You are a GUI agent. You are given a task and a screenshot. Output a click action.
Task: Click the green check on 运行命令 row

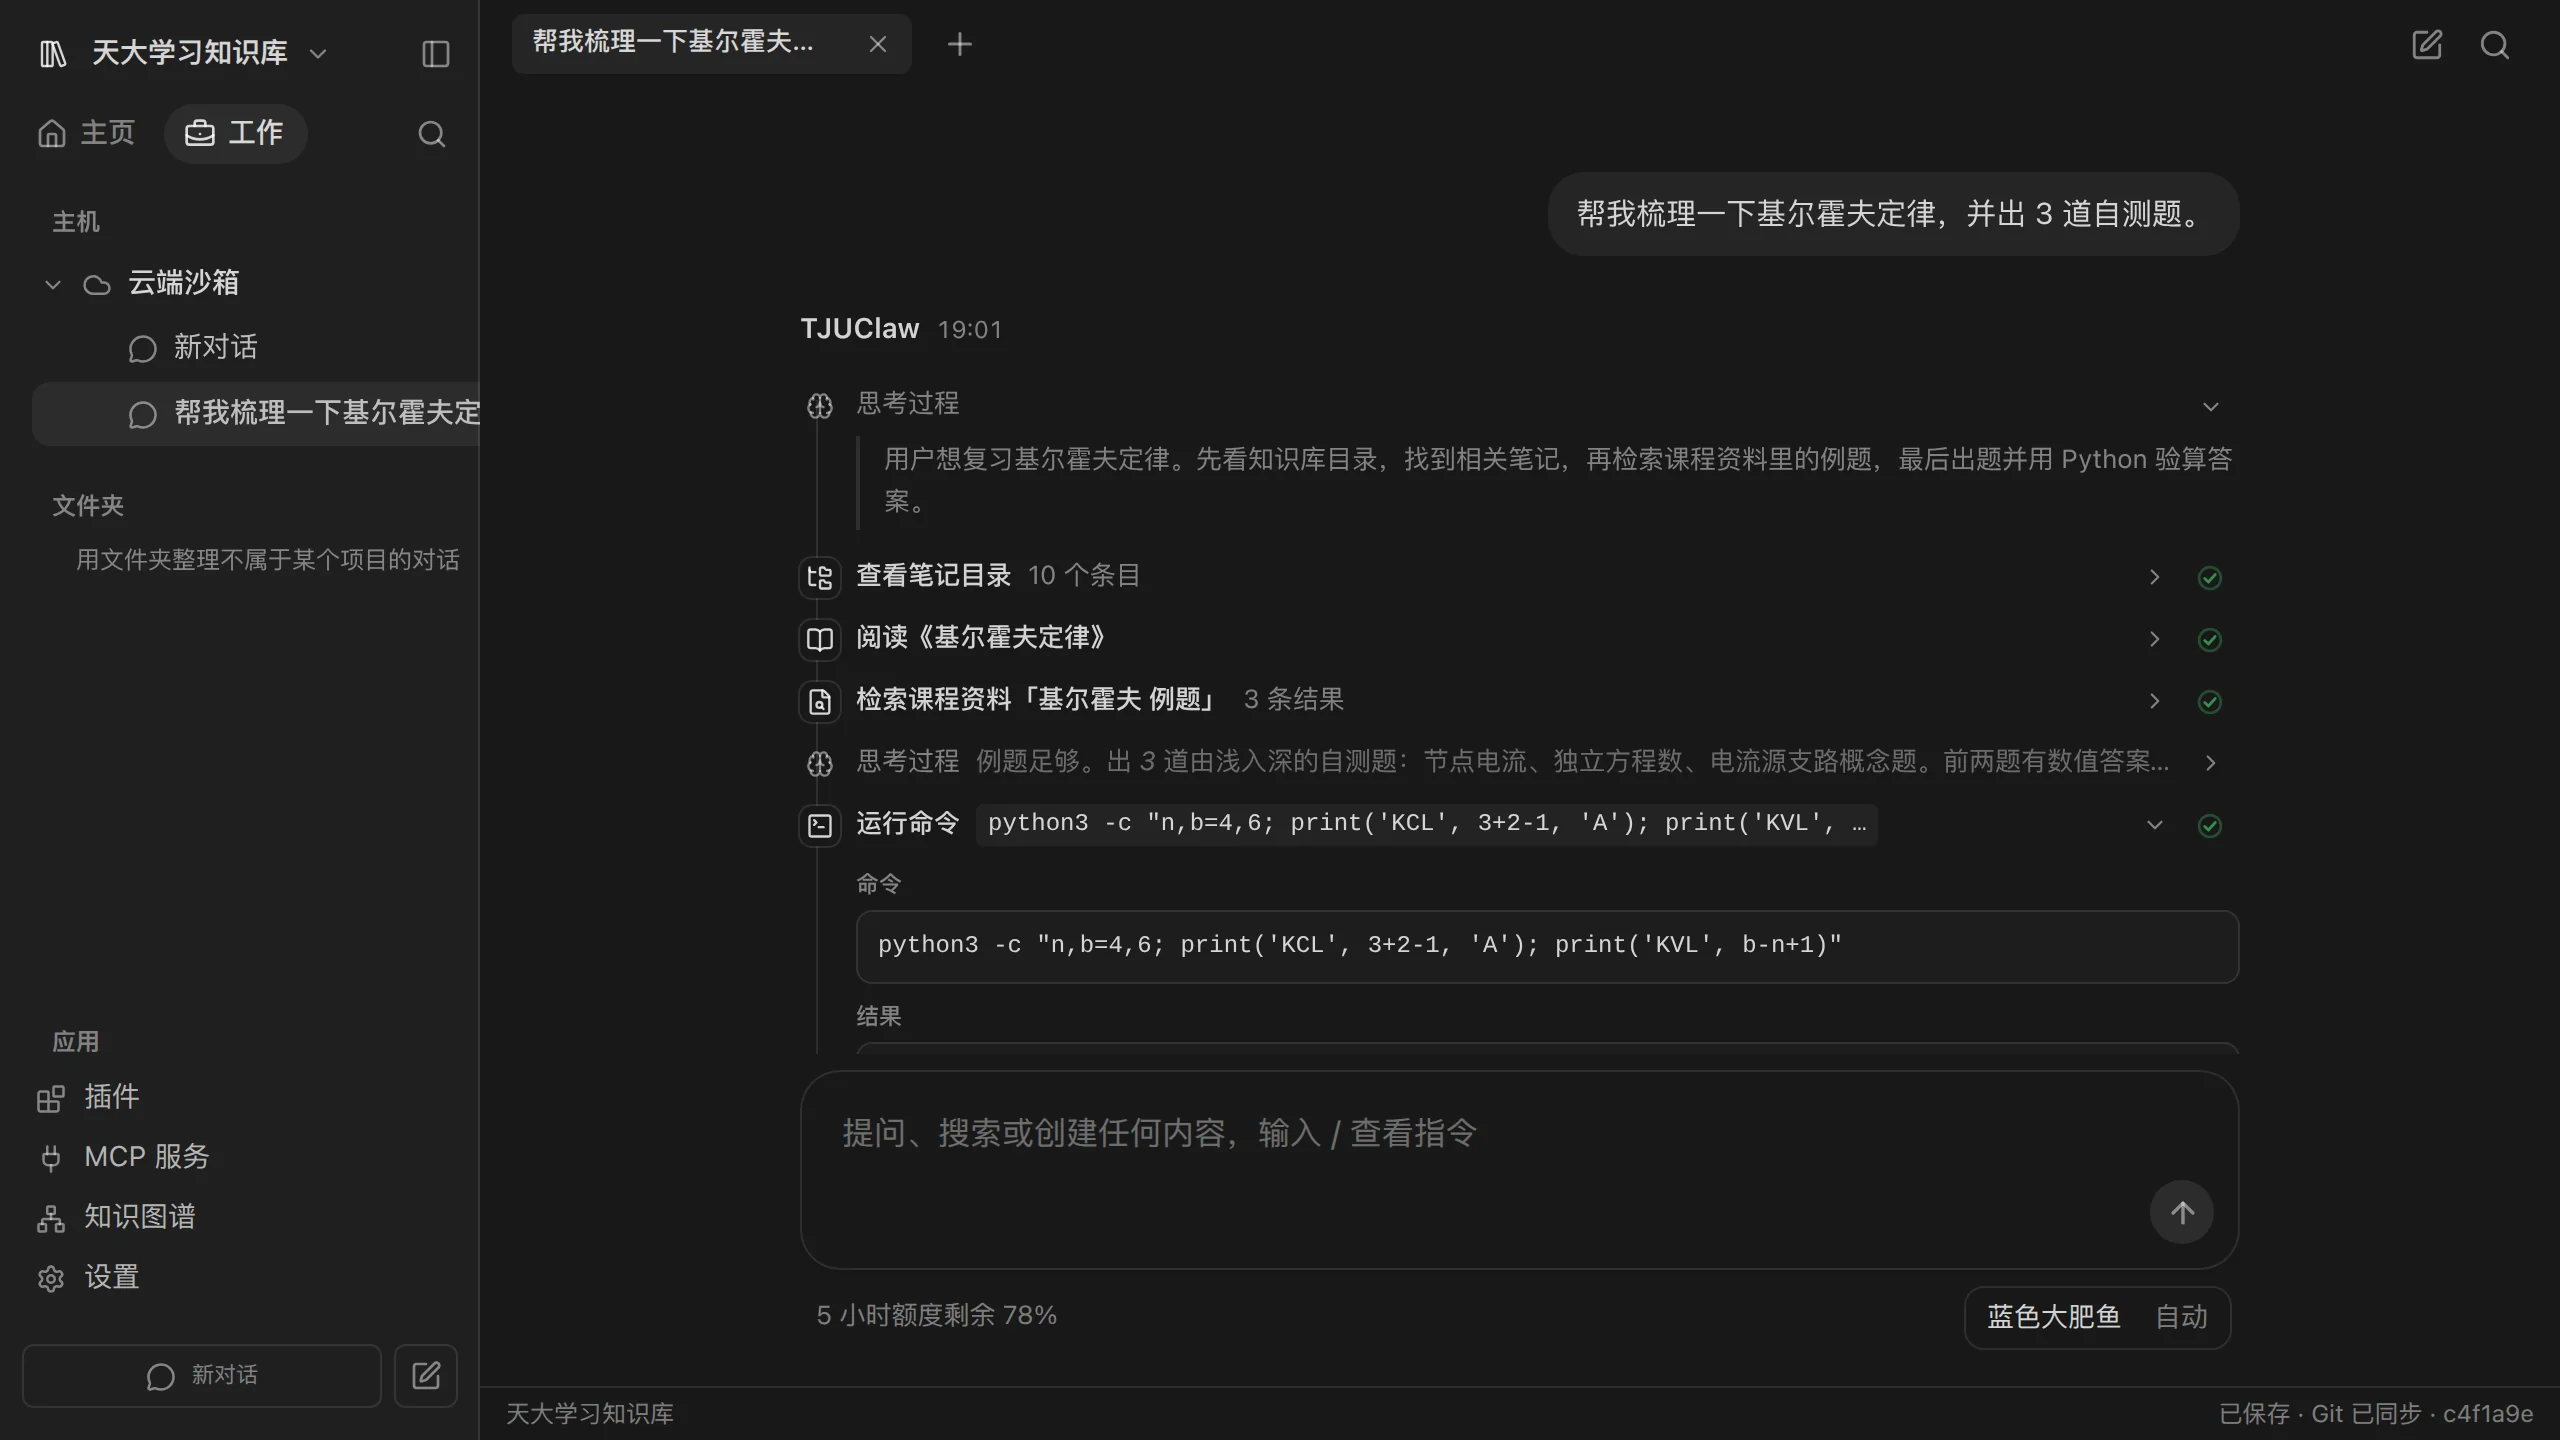click(2210, 825)
